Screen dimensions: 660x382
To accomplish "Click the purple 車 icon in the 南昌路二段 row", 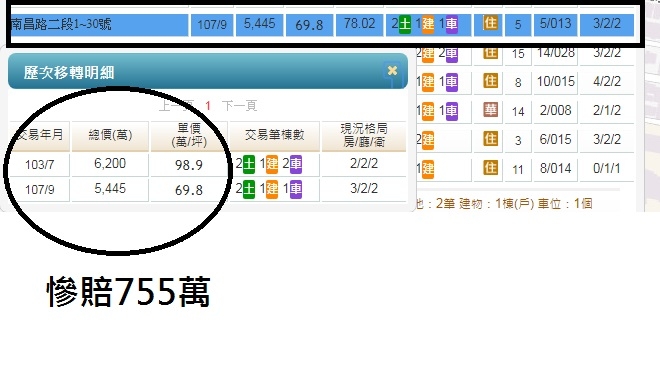I will [x=452, y=24].
